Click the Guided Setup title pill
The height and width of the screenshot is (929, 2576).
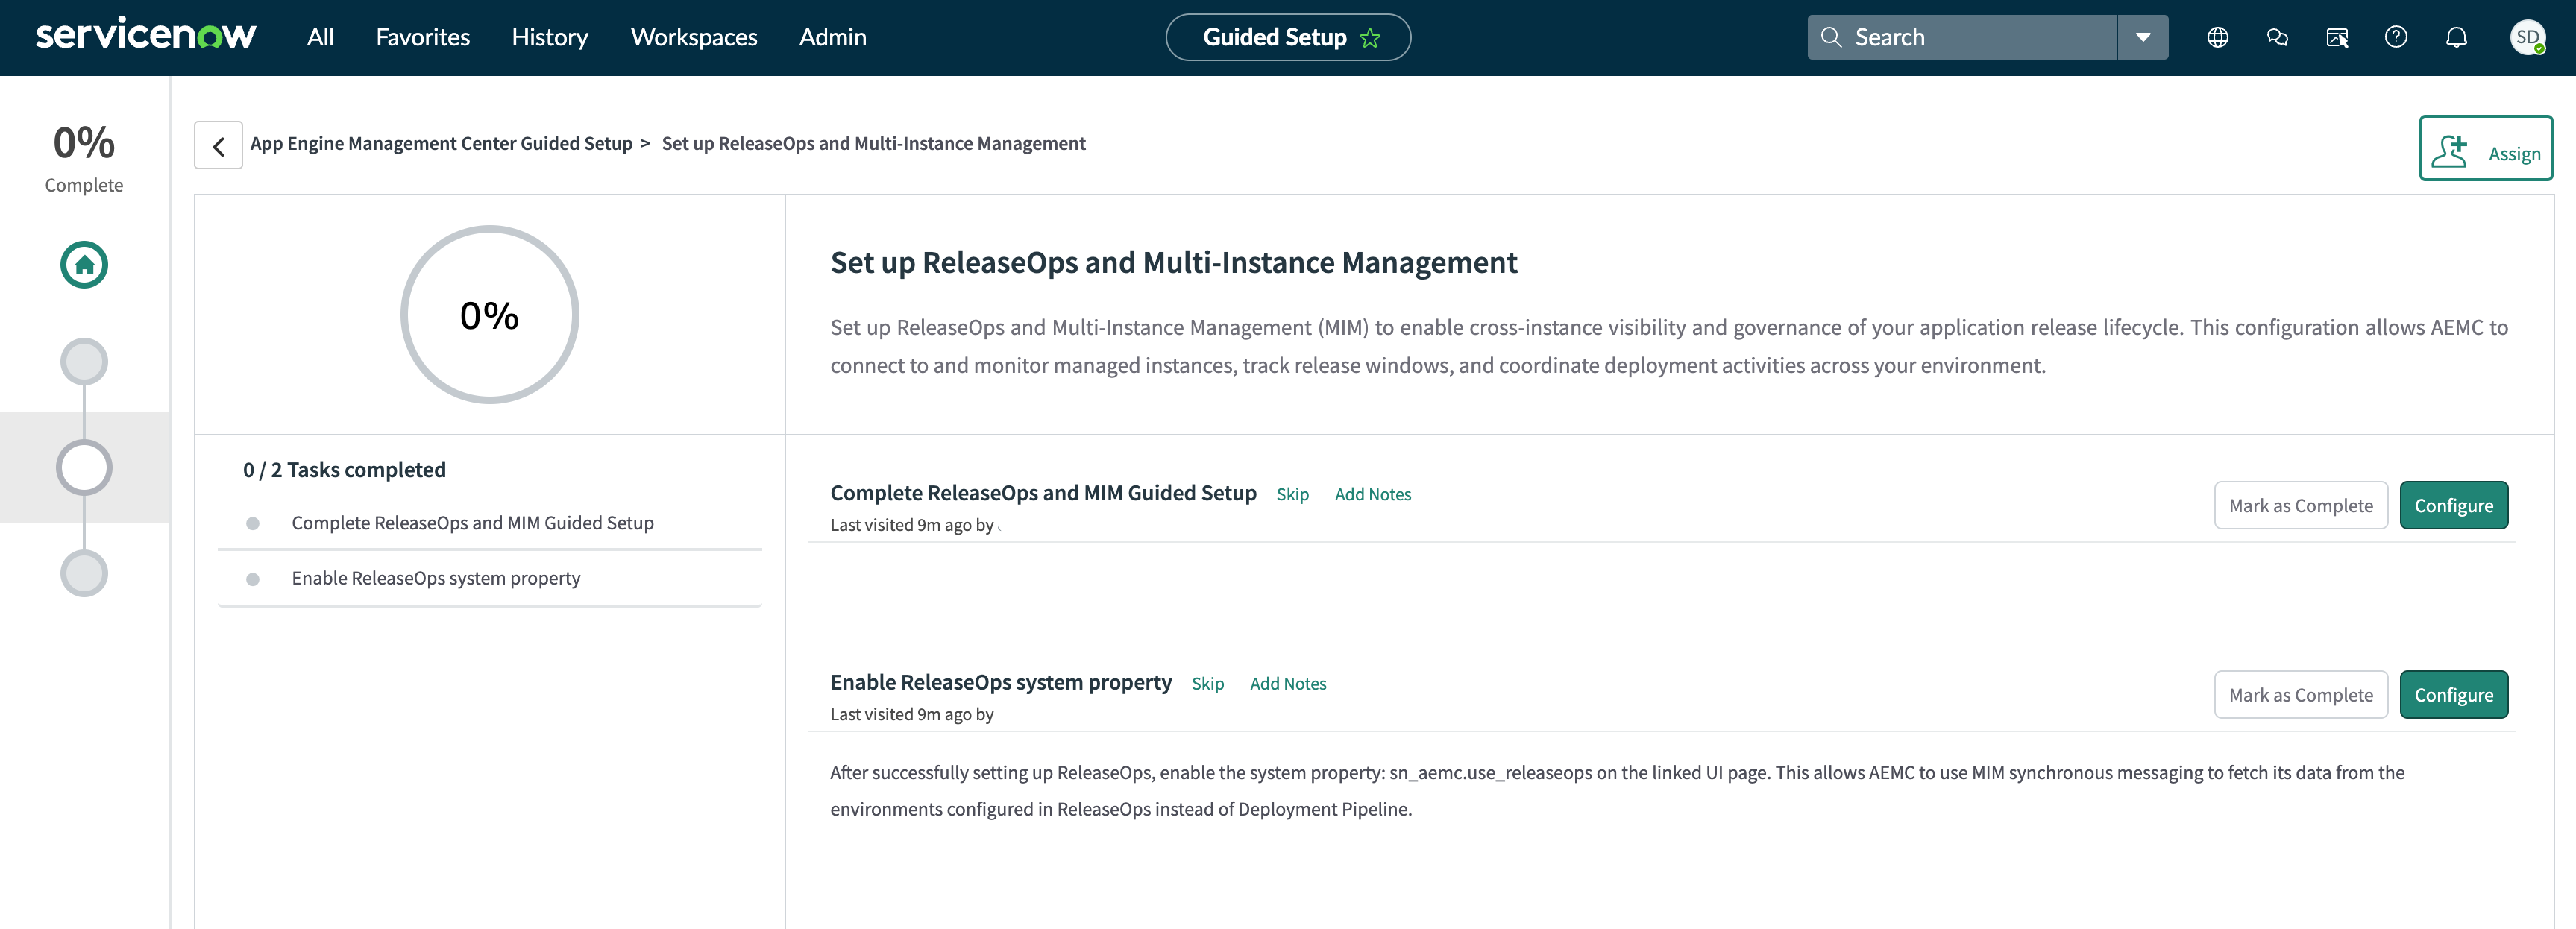1287,37
